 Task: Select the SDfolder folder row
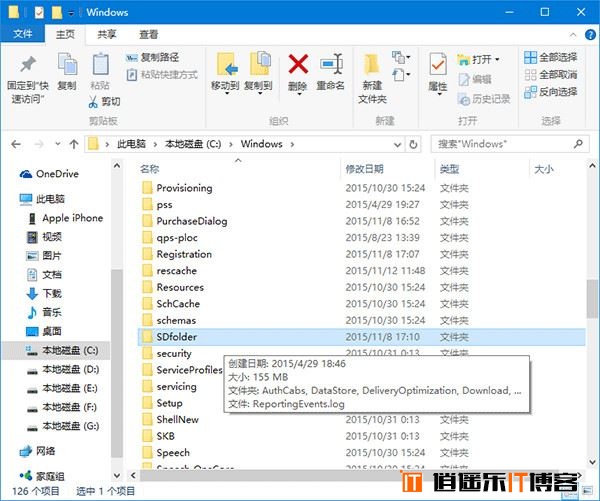tap(362, 337)
